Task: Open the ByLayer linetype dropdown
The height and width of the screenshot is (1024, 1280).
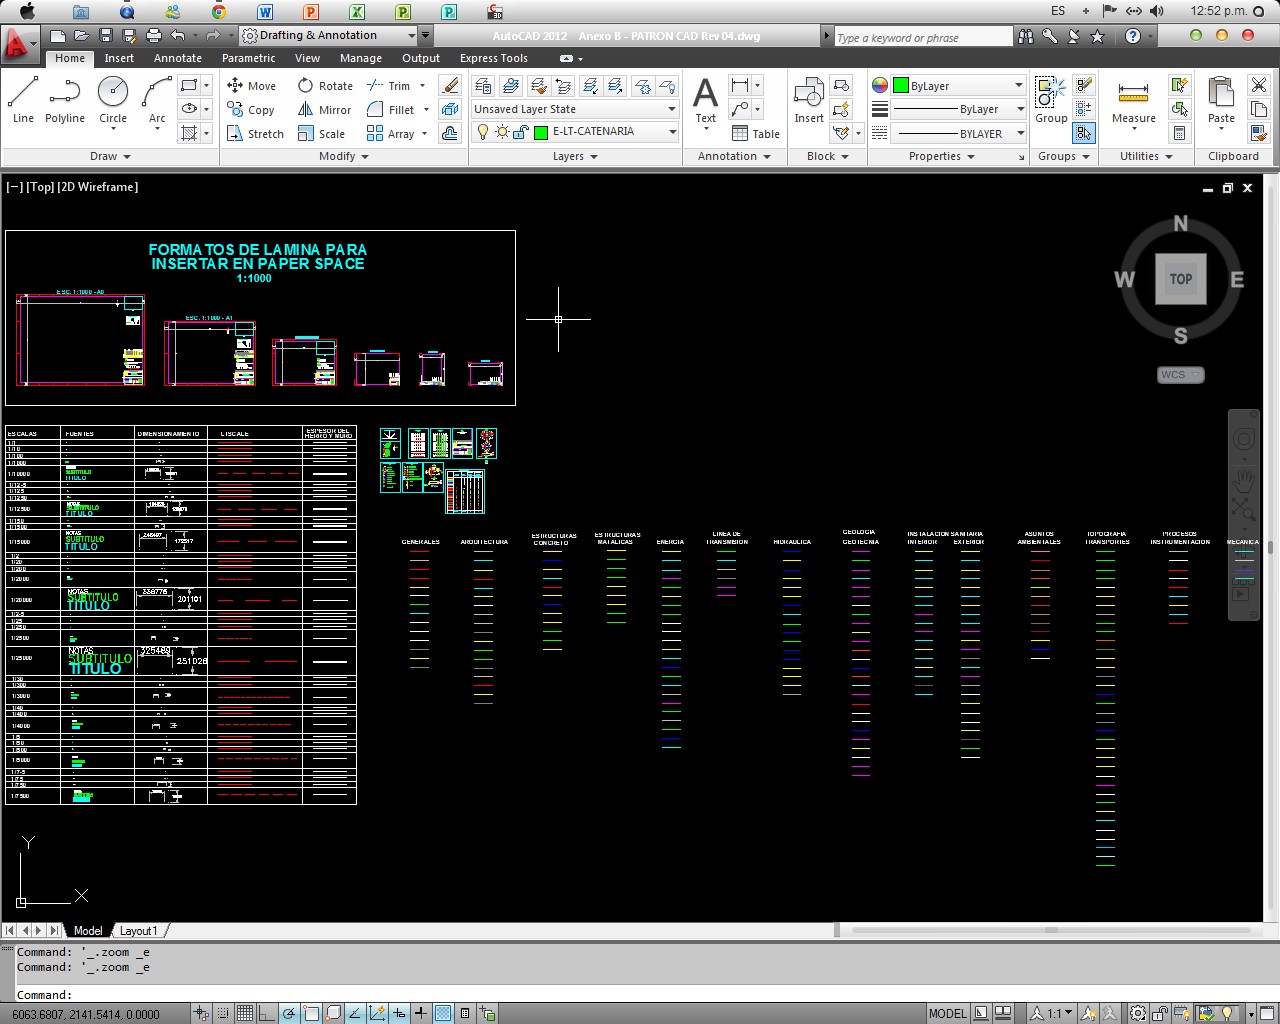Action: (958, 109)
